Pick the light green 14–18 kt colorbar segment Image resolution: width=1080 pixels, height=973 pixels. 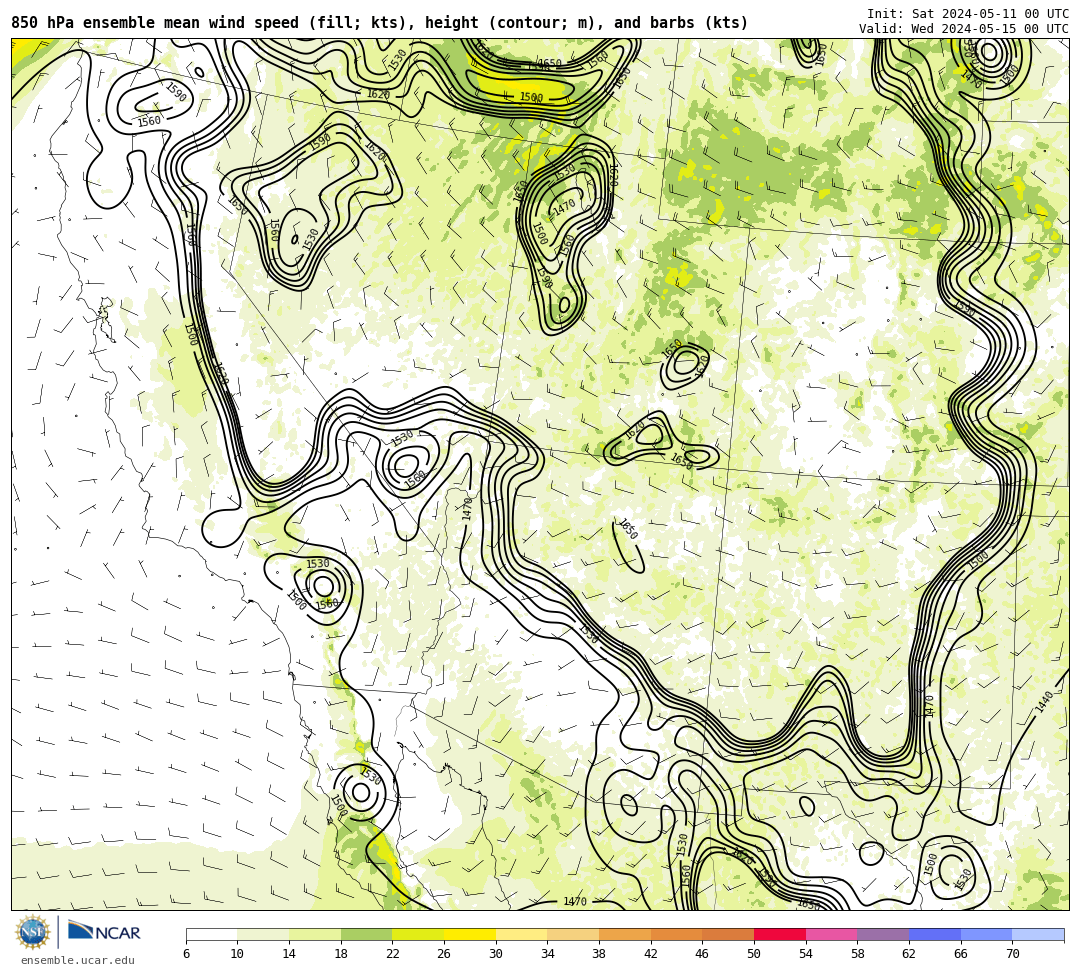tap(315, 934)
